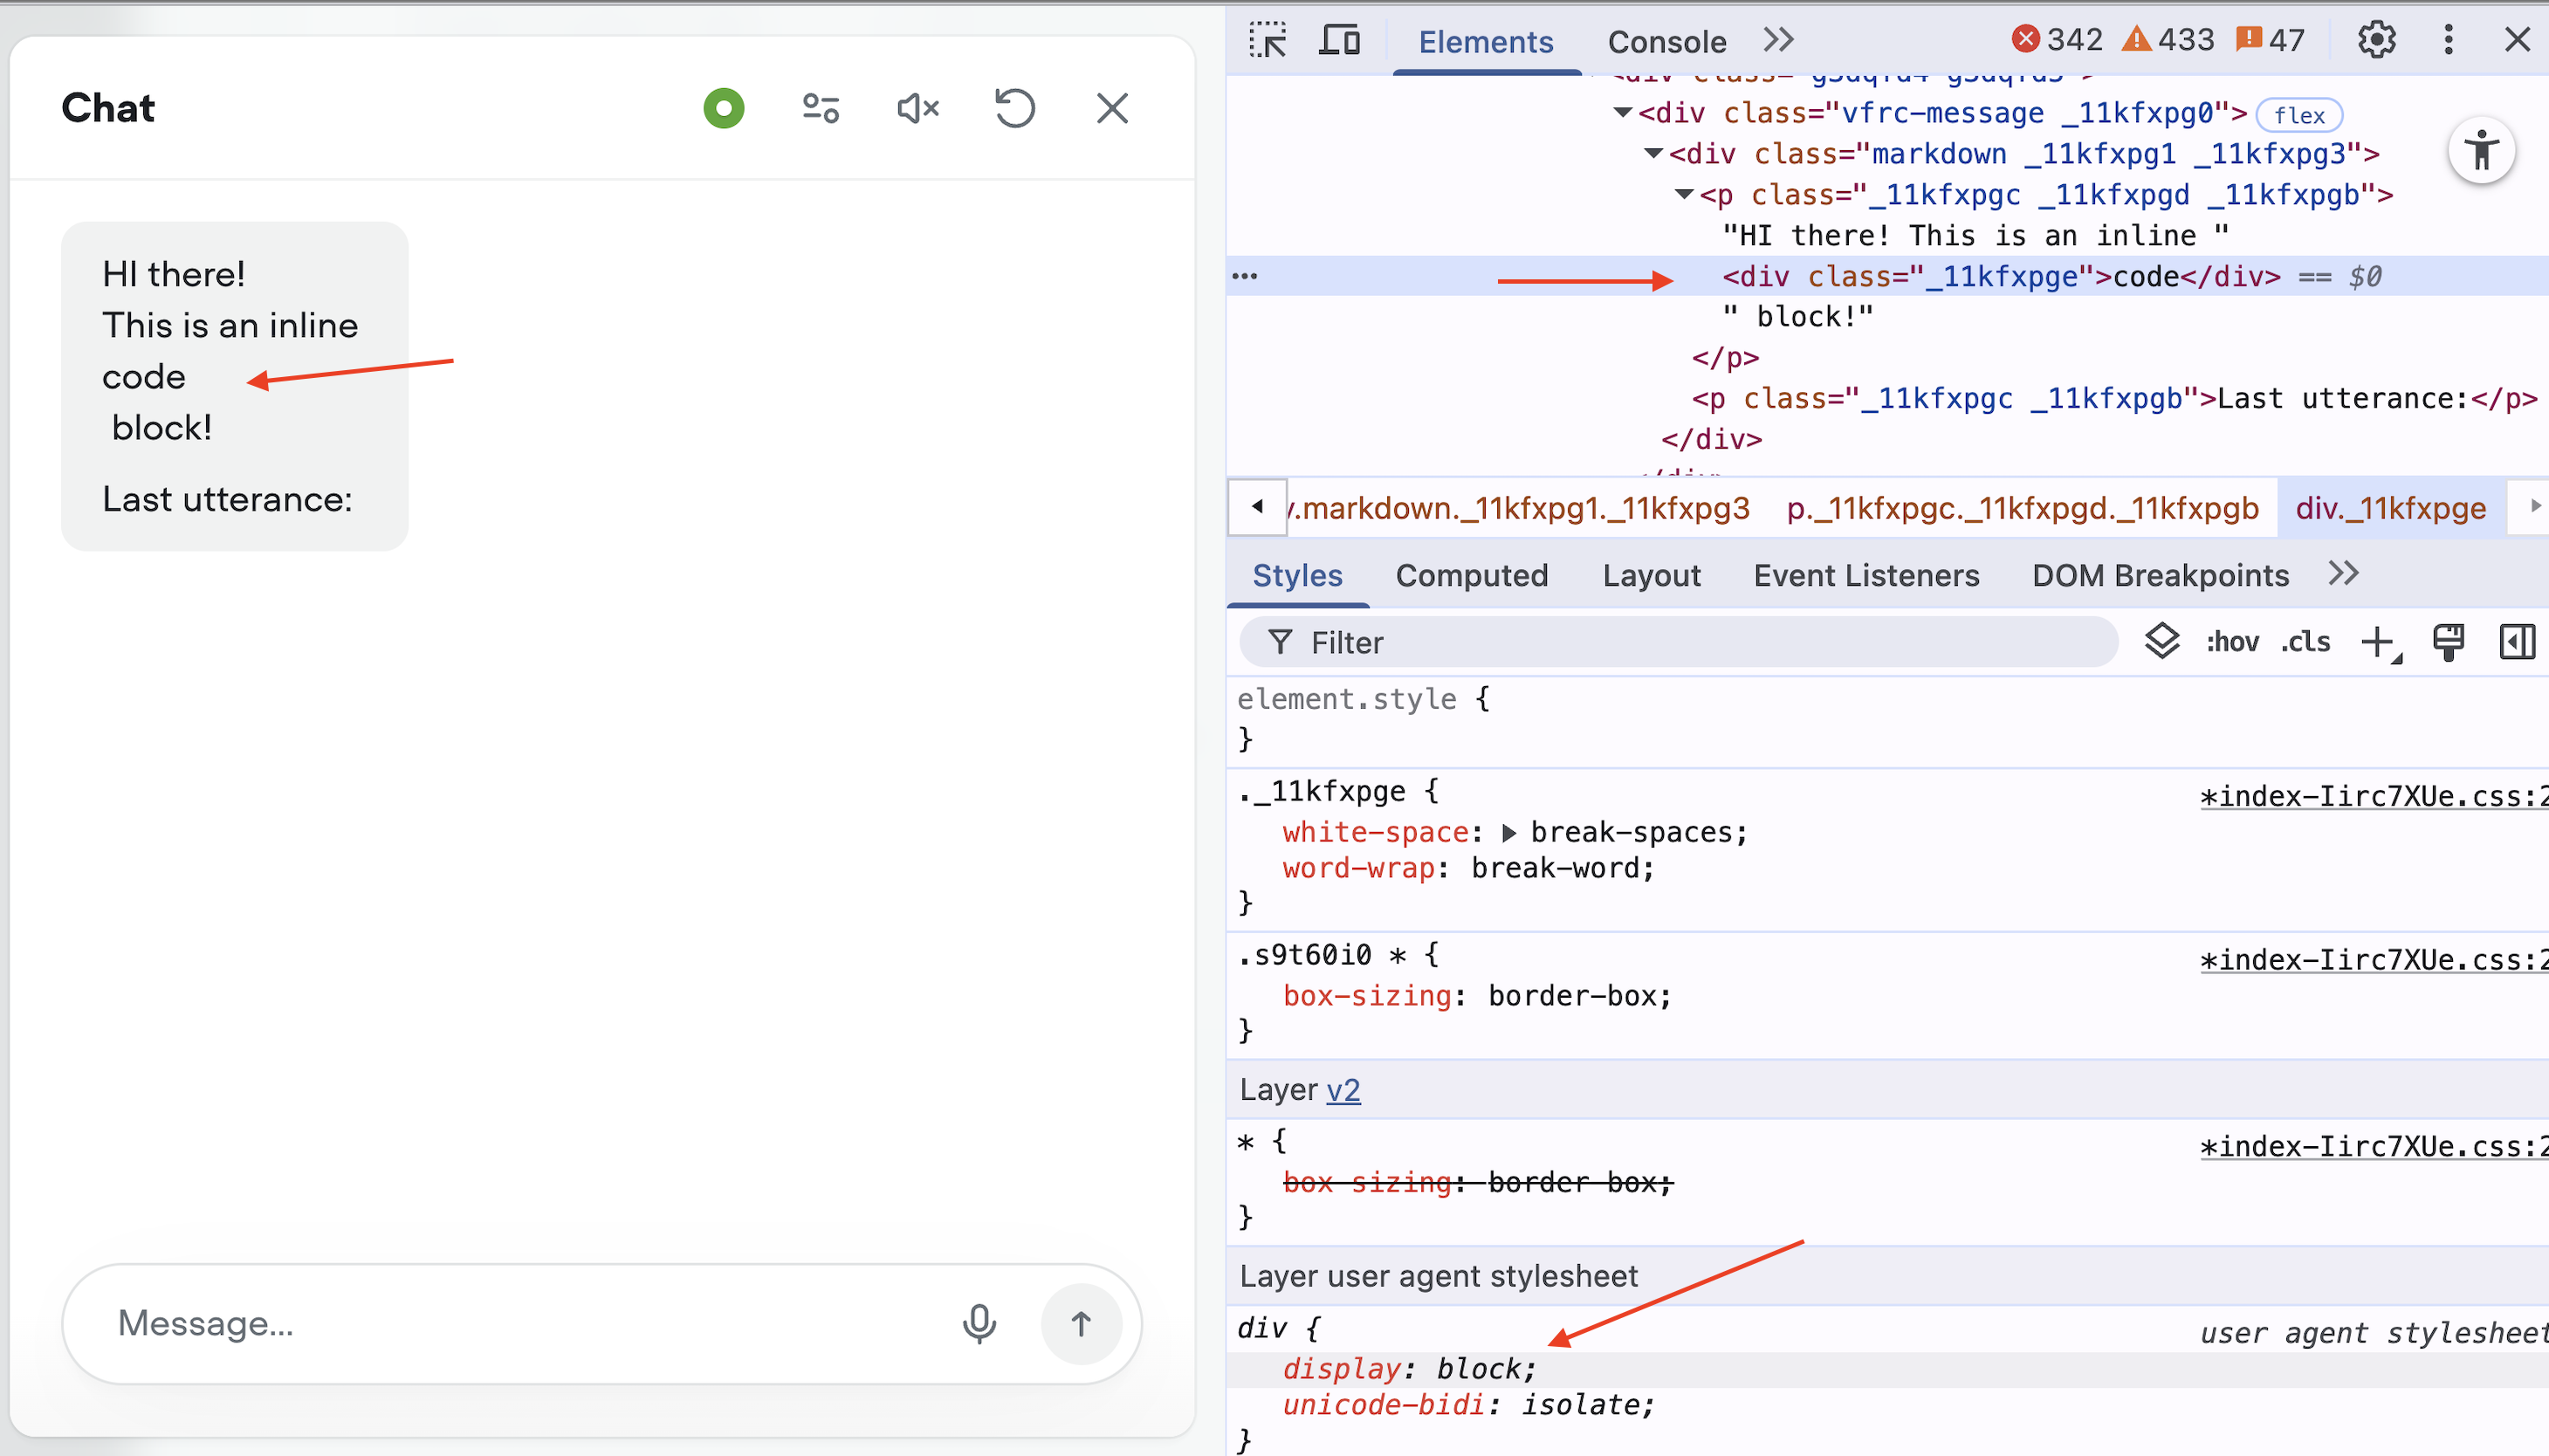Open rendering emulation paintbrush icon
This screenshot has height=1456, width=2549.
pos(2448,642)
